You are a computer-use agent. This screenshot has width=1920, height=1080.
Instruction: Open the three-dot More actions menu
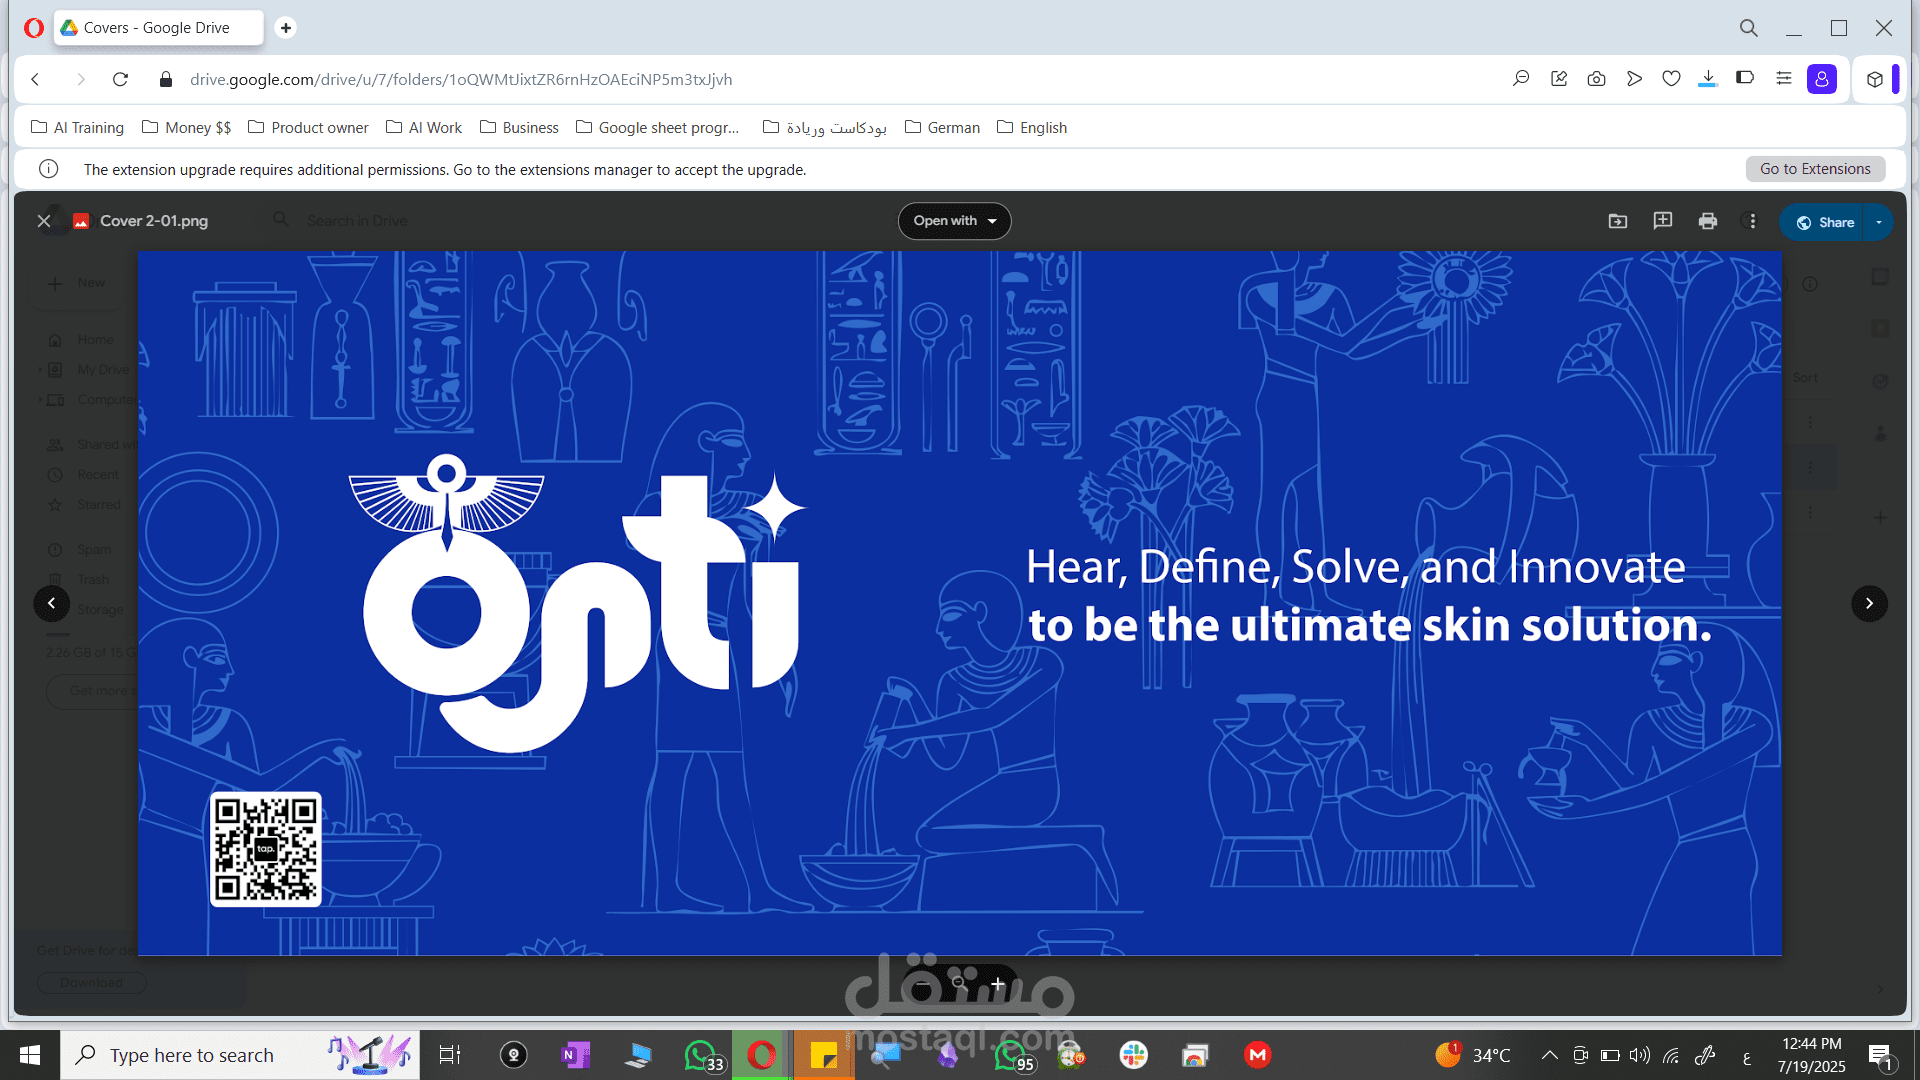pos(1752,221)
